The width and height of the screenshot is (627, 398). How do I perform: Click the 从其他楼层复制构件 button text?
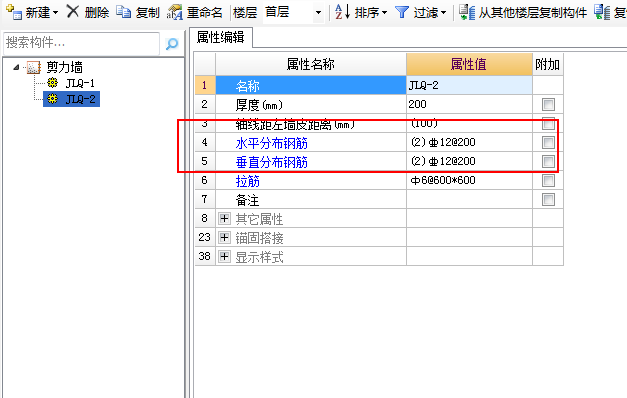point(533,13)
